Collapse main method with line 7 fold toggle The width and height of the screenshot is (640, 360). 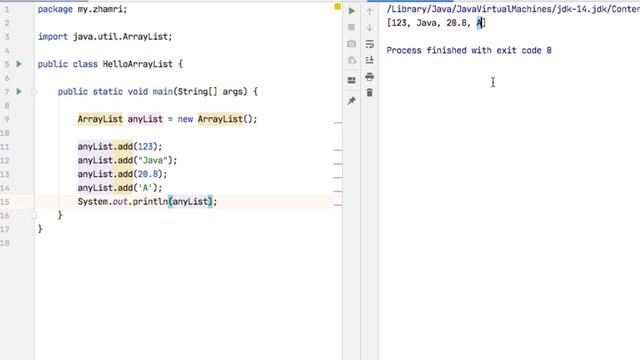coord(34,92)
